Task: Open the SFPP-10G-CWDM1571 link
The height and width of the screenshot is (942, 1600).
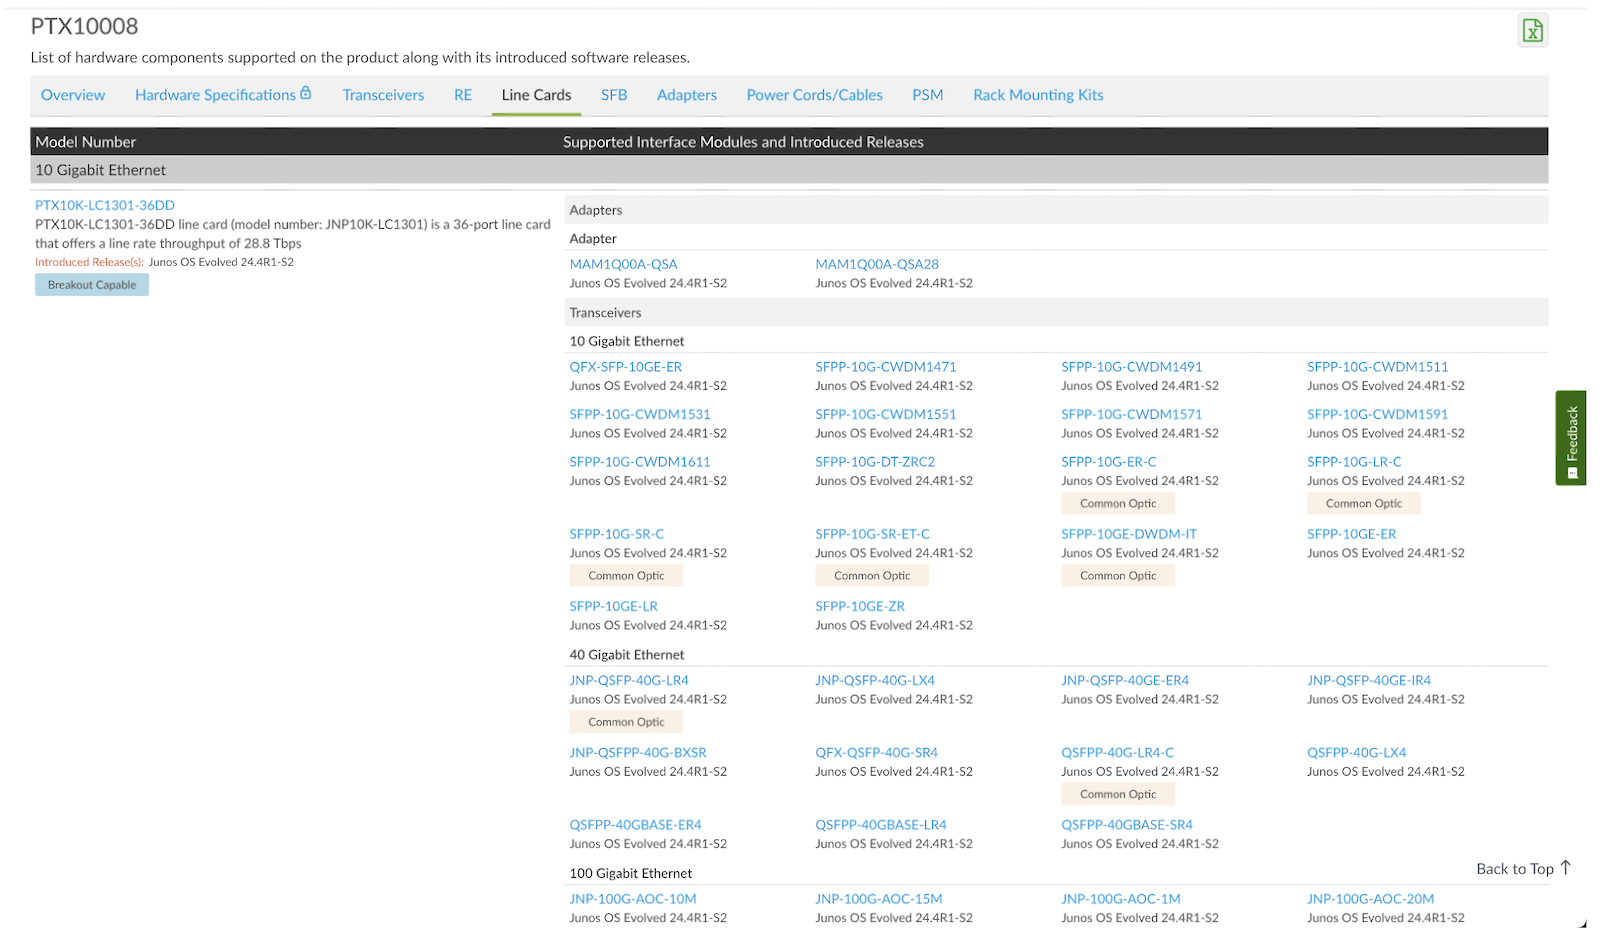Action: (1132, 414)
